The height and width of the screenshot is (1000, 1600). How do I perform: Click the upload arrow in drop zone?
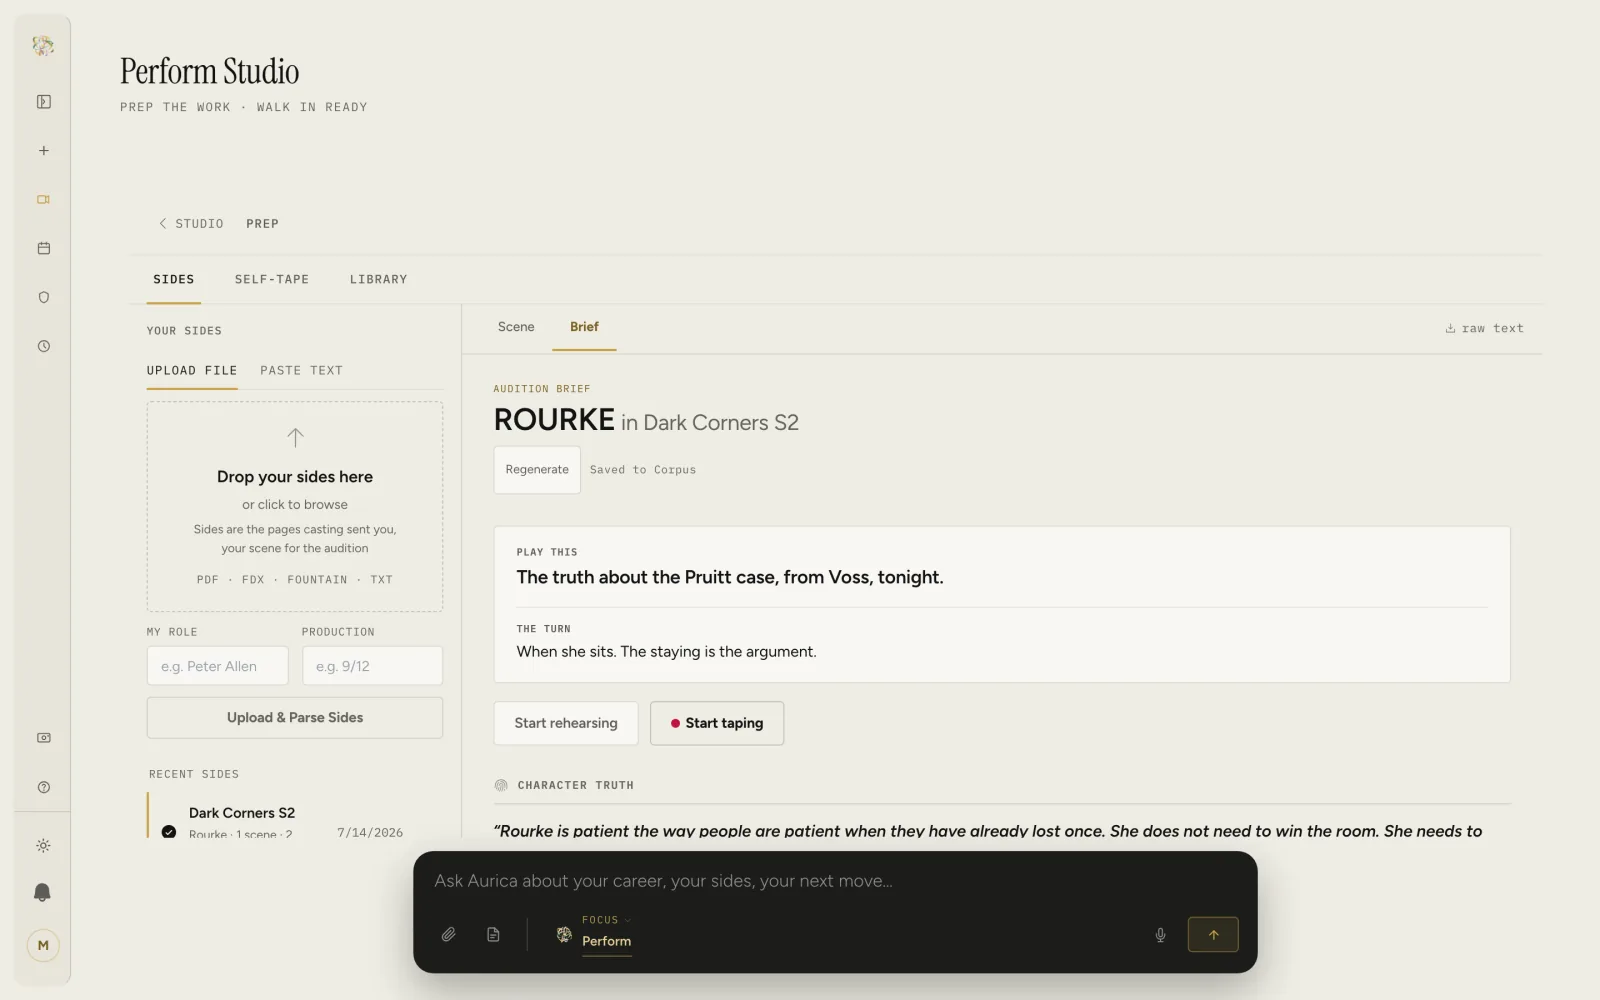pos(295,437)
